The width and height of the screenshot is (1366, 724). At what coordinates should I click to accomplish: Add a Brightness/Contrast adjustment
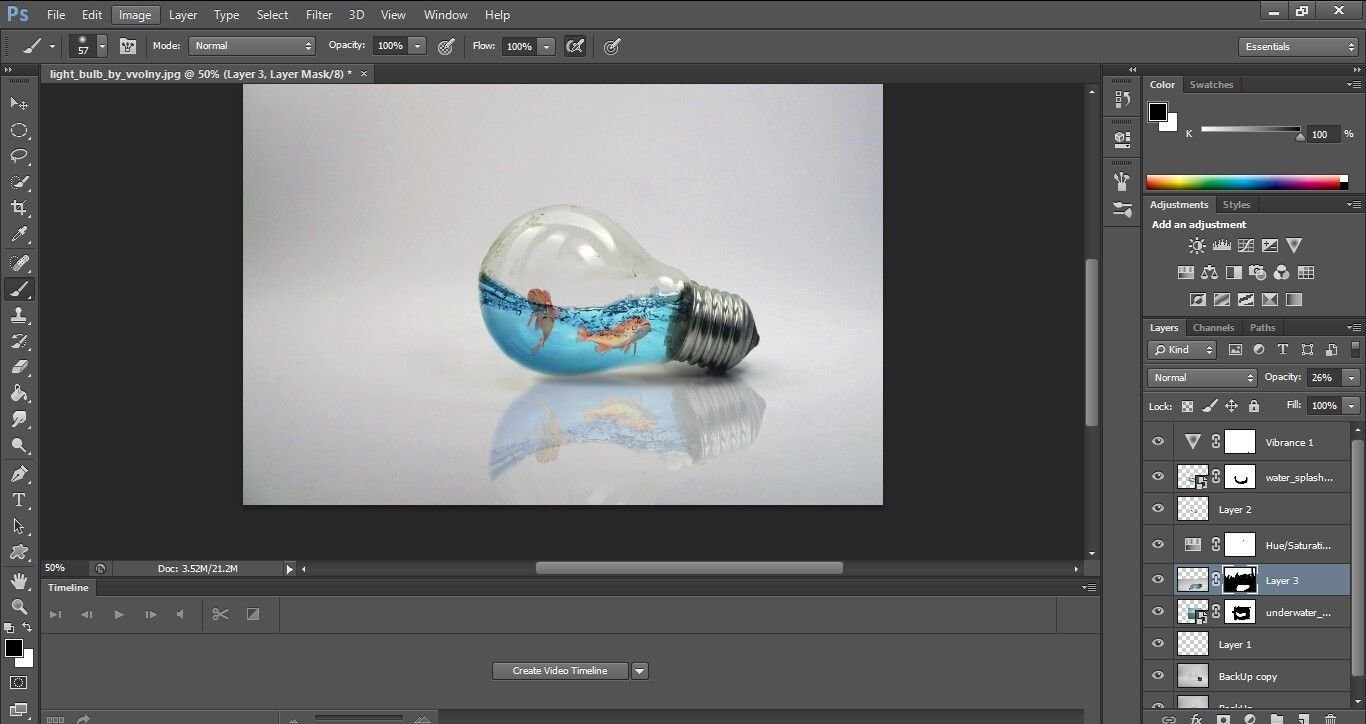[1197, 245]
